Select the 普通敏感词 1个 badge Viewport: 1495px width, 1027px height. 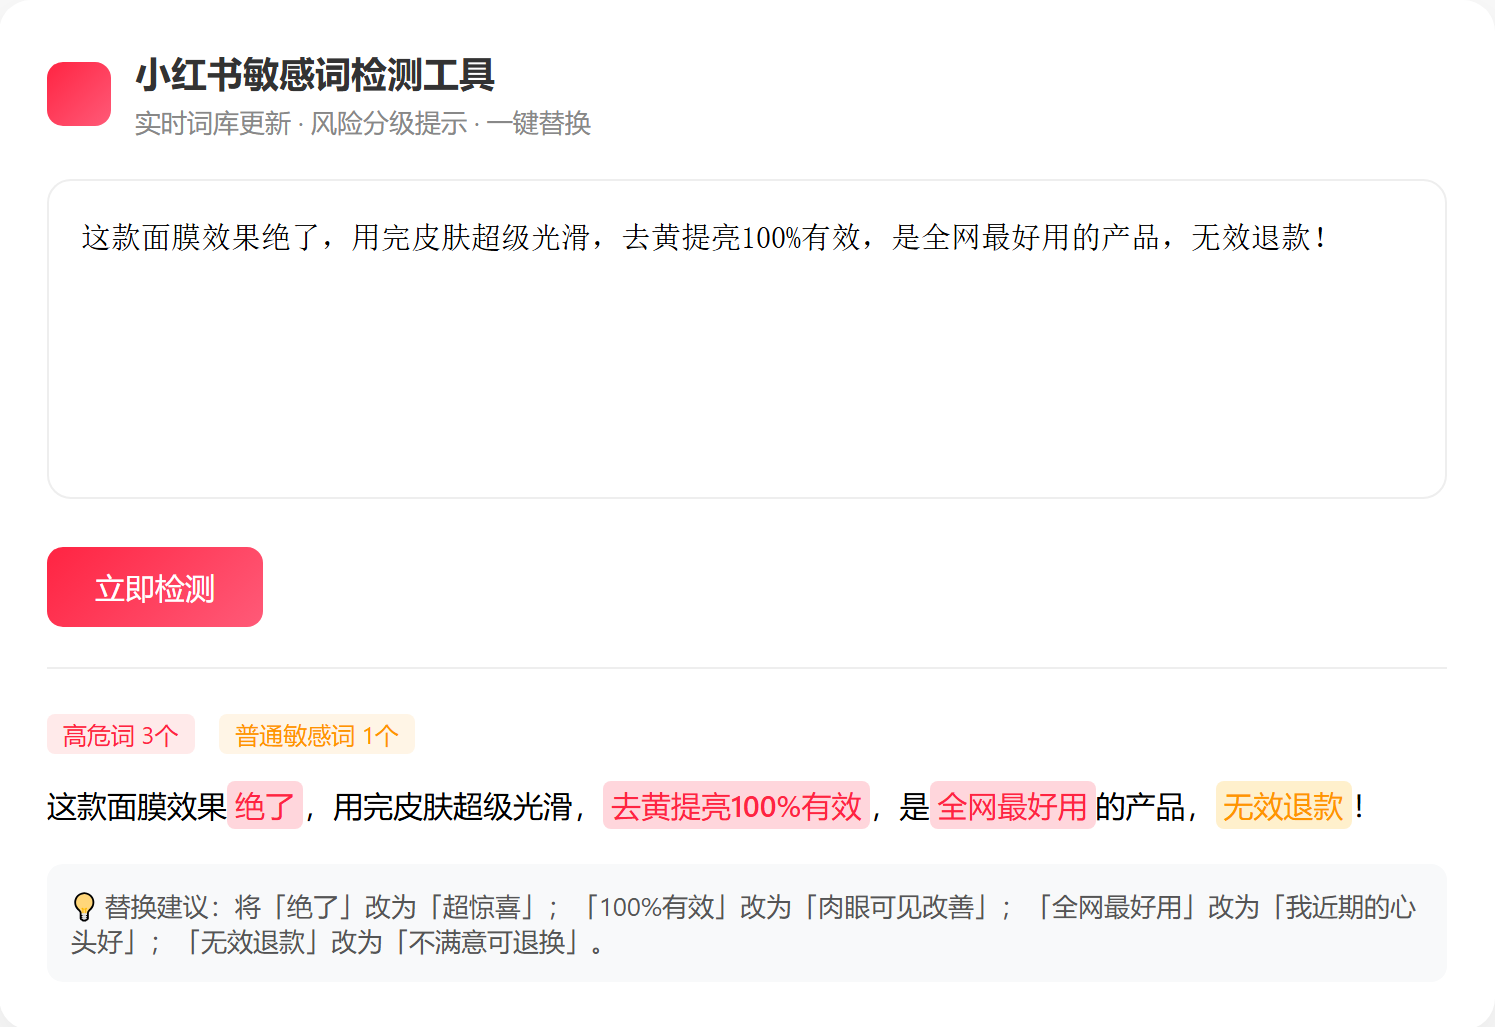tap(317, 735)
